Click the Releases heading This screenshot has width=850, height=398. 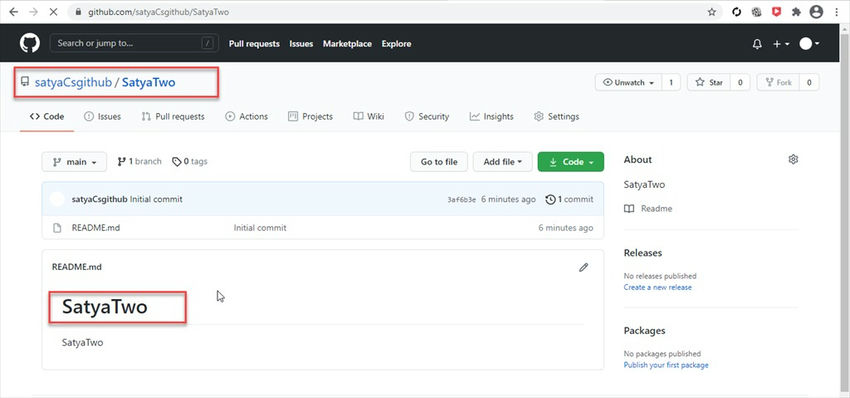pyautogui.click(x=643, y=253)
